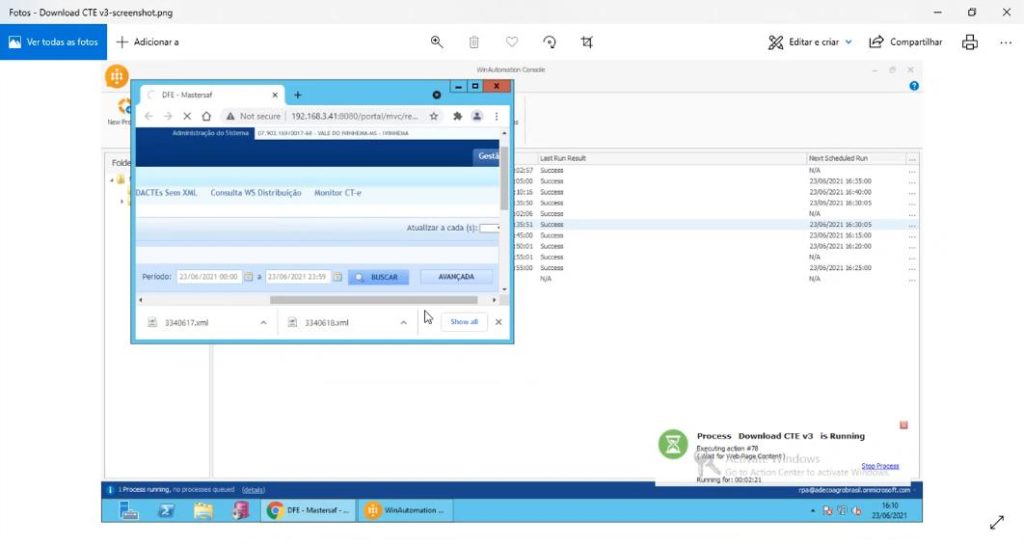Screen dimensions: 1024x546
Task: Close the DFE - Mastersaf tab
Action: pos(275,95)
